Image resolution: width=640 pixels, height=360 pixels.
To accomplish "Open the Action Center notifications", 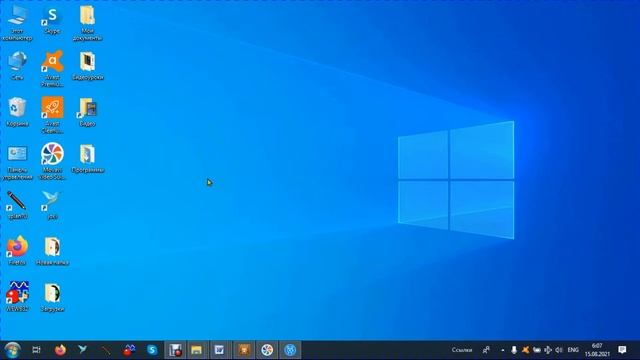I will click(622, 350).
